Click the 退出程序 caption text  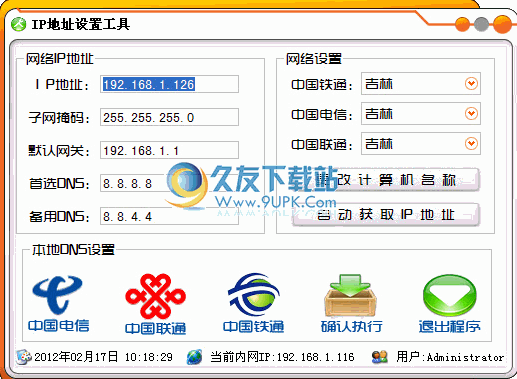coord(450,326)
